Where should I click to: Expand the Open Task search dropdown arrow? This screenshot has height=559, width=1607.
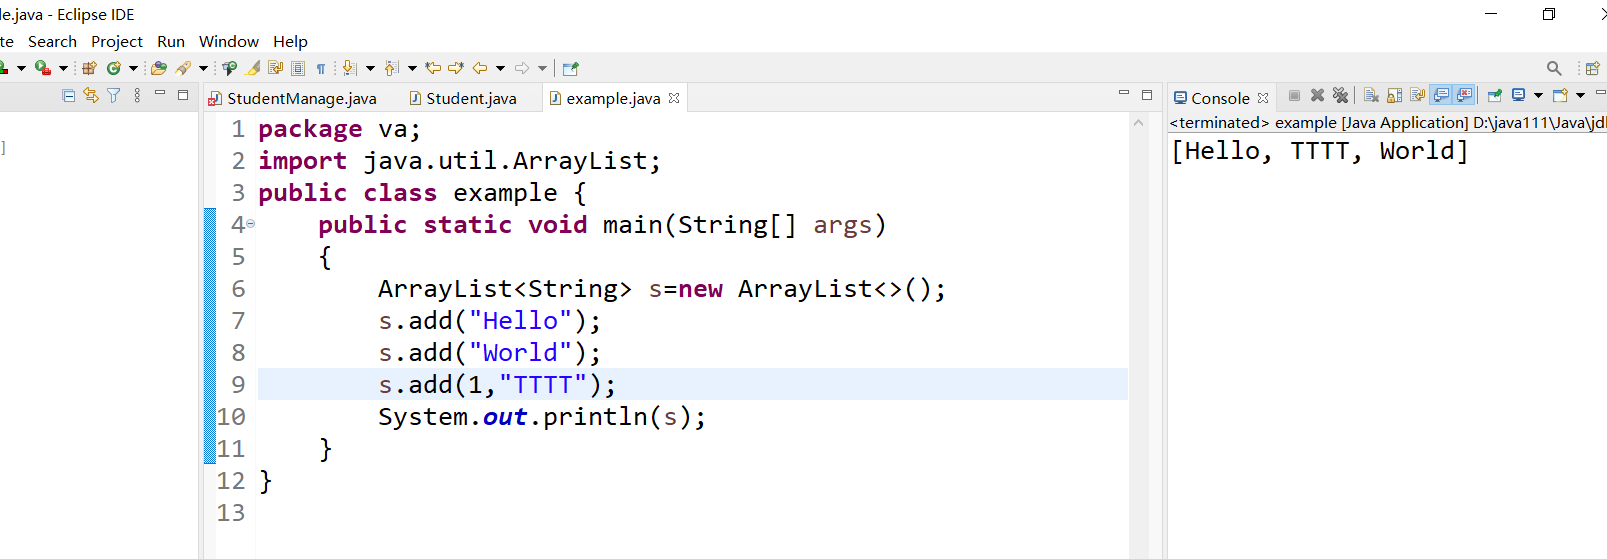203,68
